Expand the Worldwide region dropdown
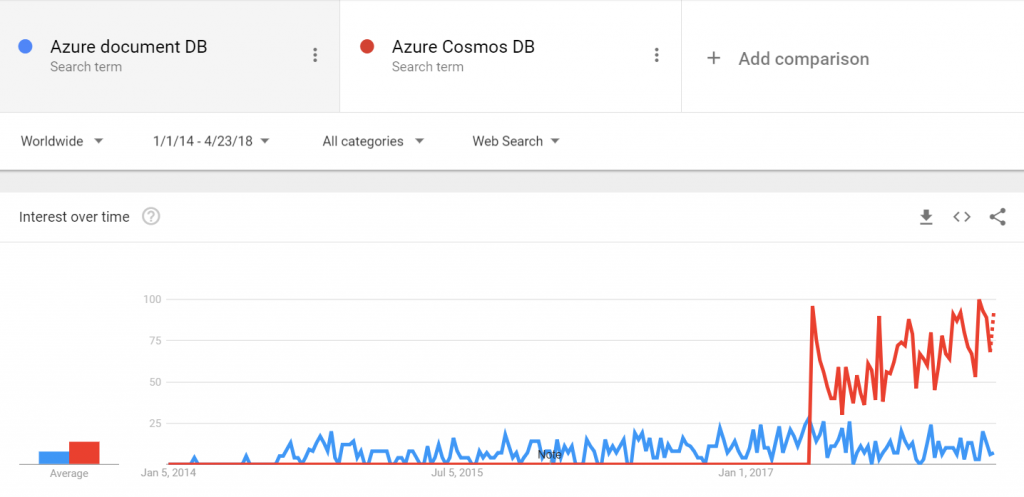The image size is (1024, 497). pyautogui.click(x=62, y=141)
